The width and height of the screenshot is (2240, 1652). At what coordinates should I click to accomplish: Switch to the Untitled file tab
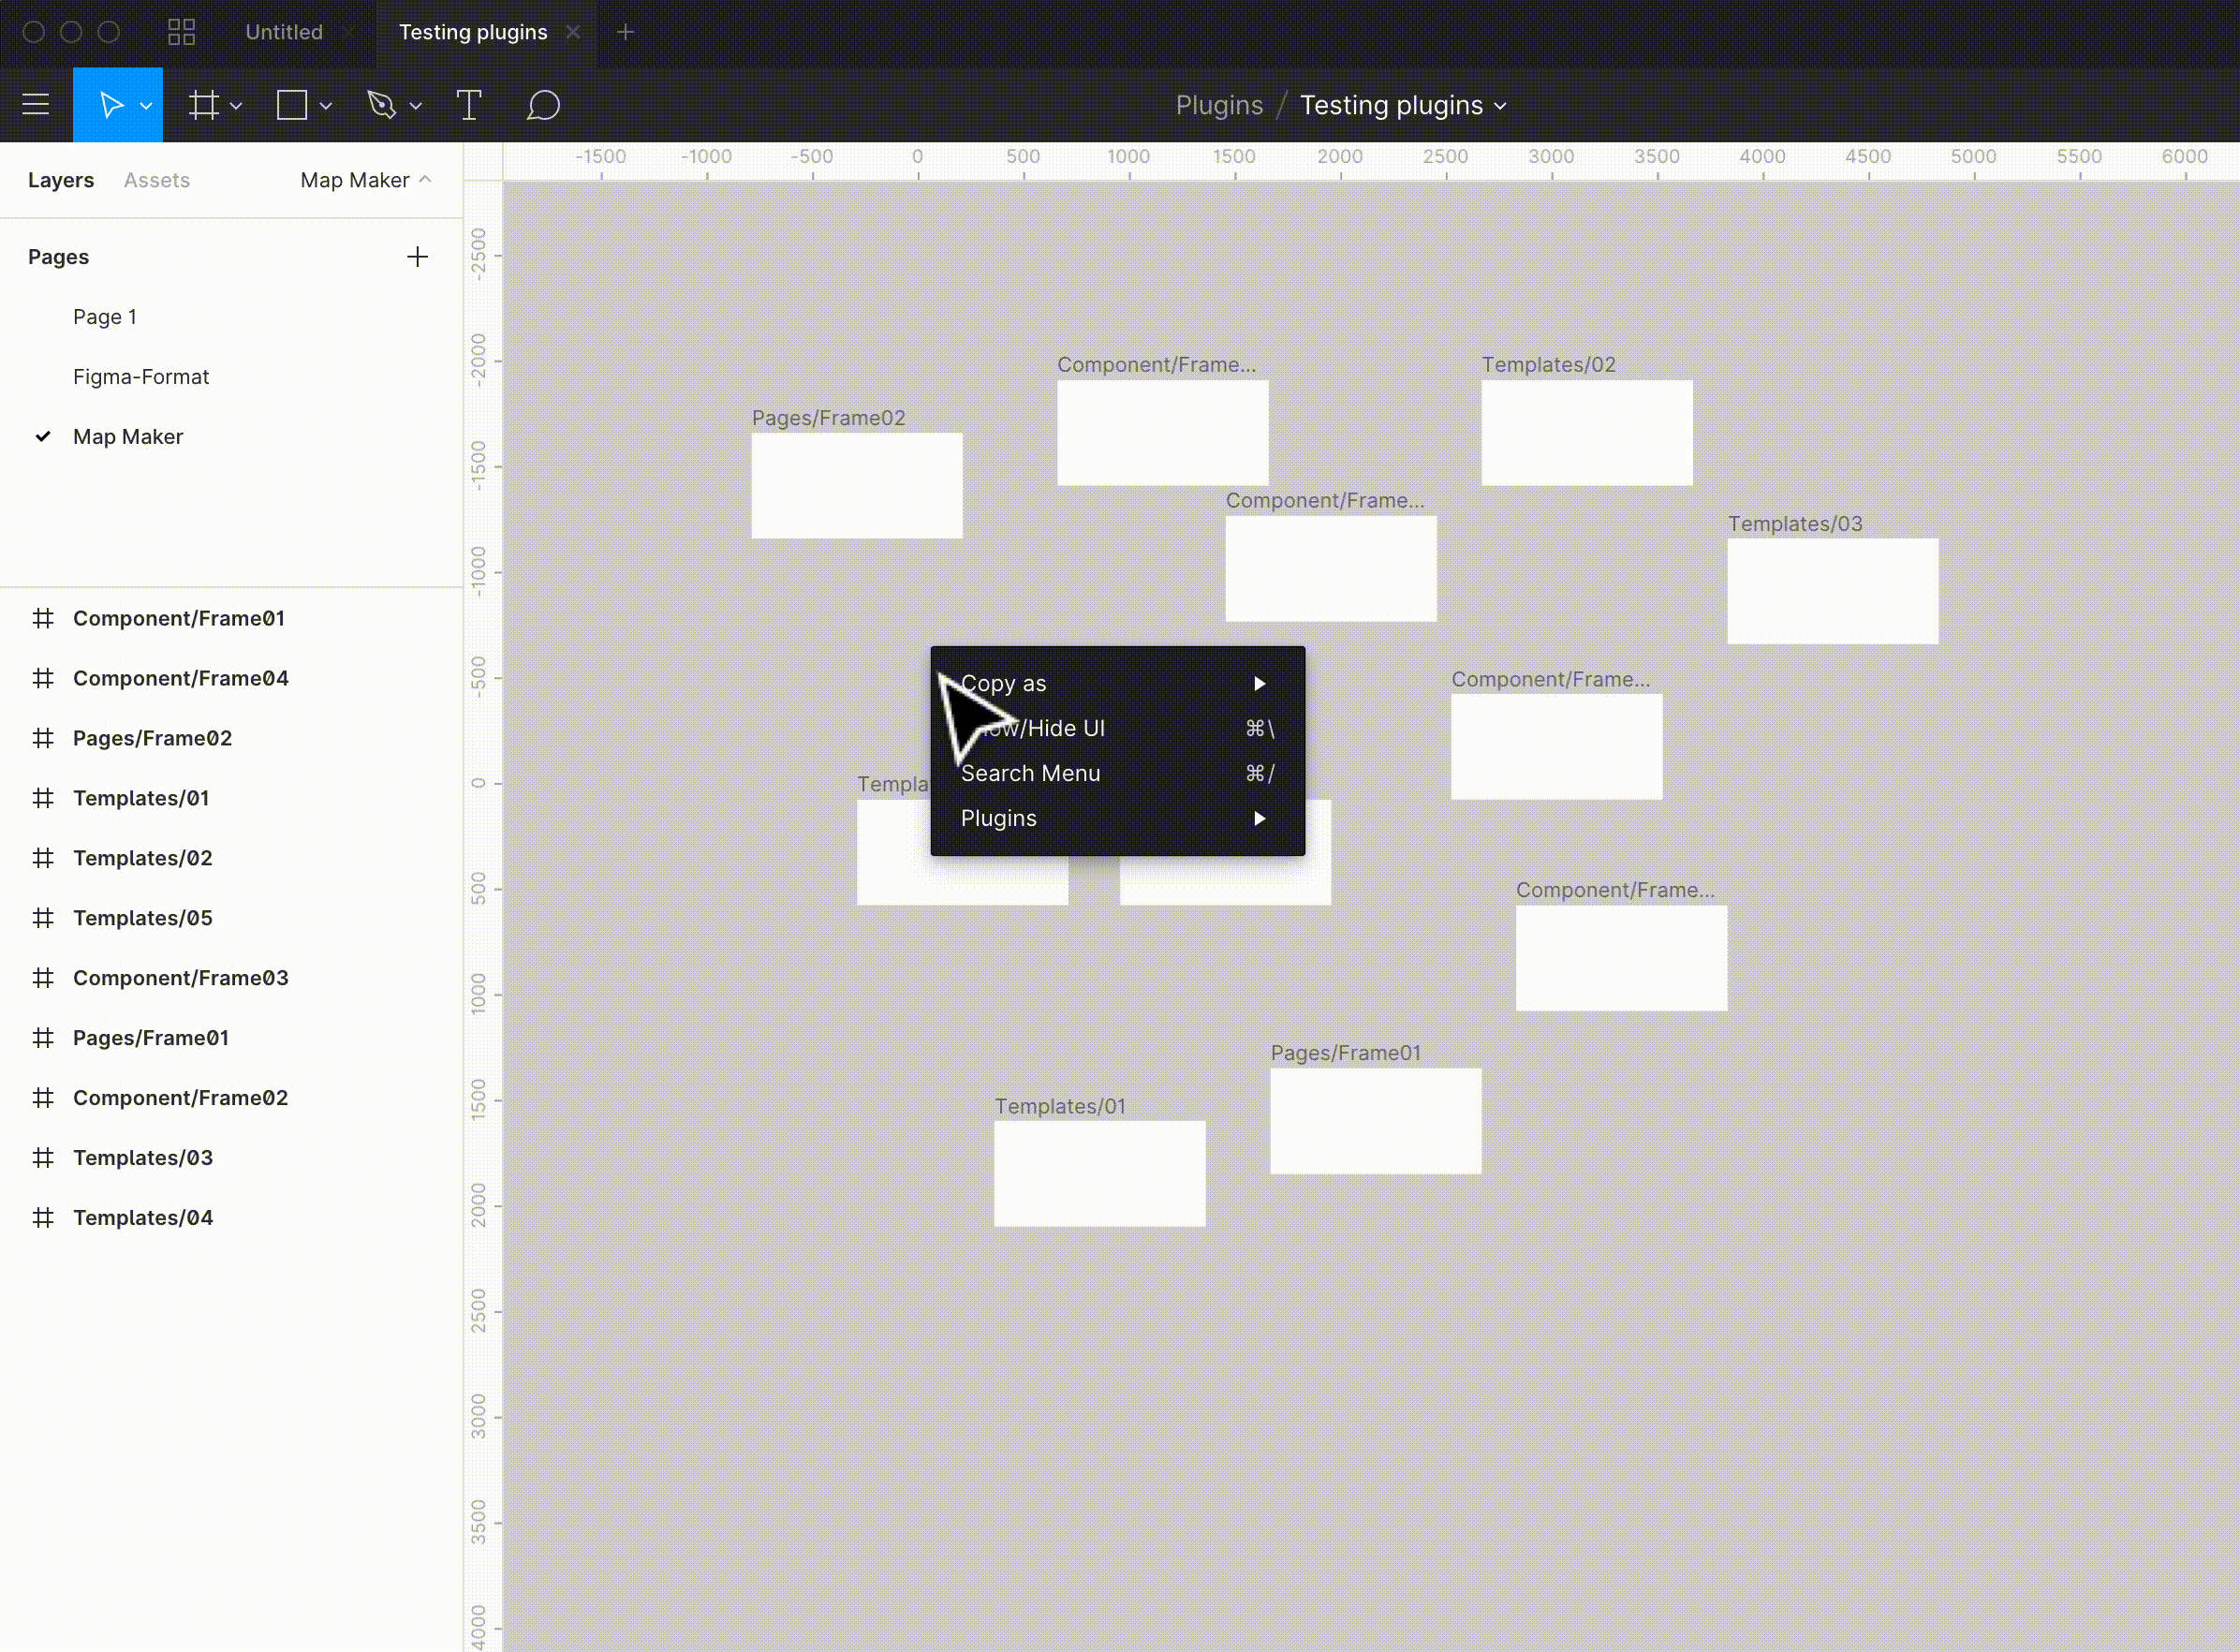(x=284, y=32)
